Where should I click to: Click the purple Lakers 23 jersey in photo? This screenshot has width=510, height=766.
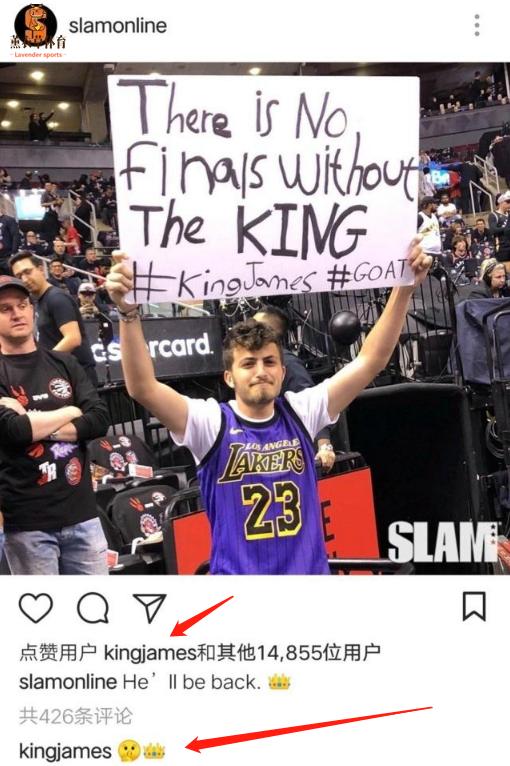[261, 489]
